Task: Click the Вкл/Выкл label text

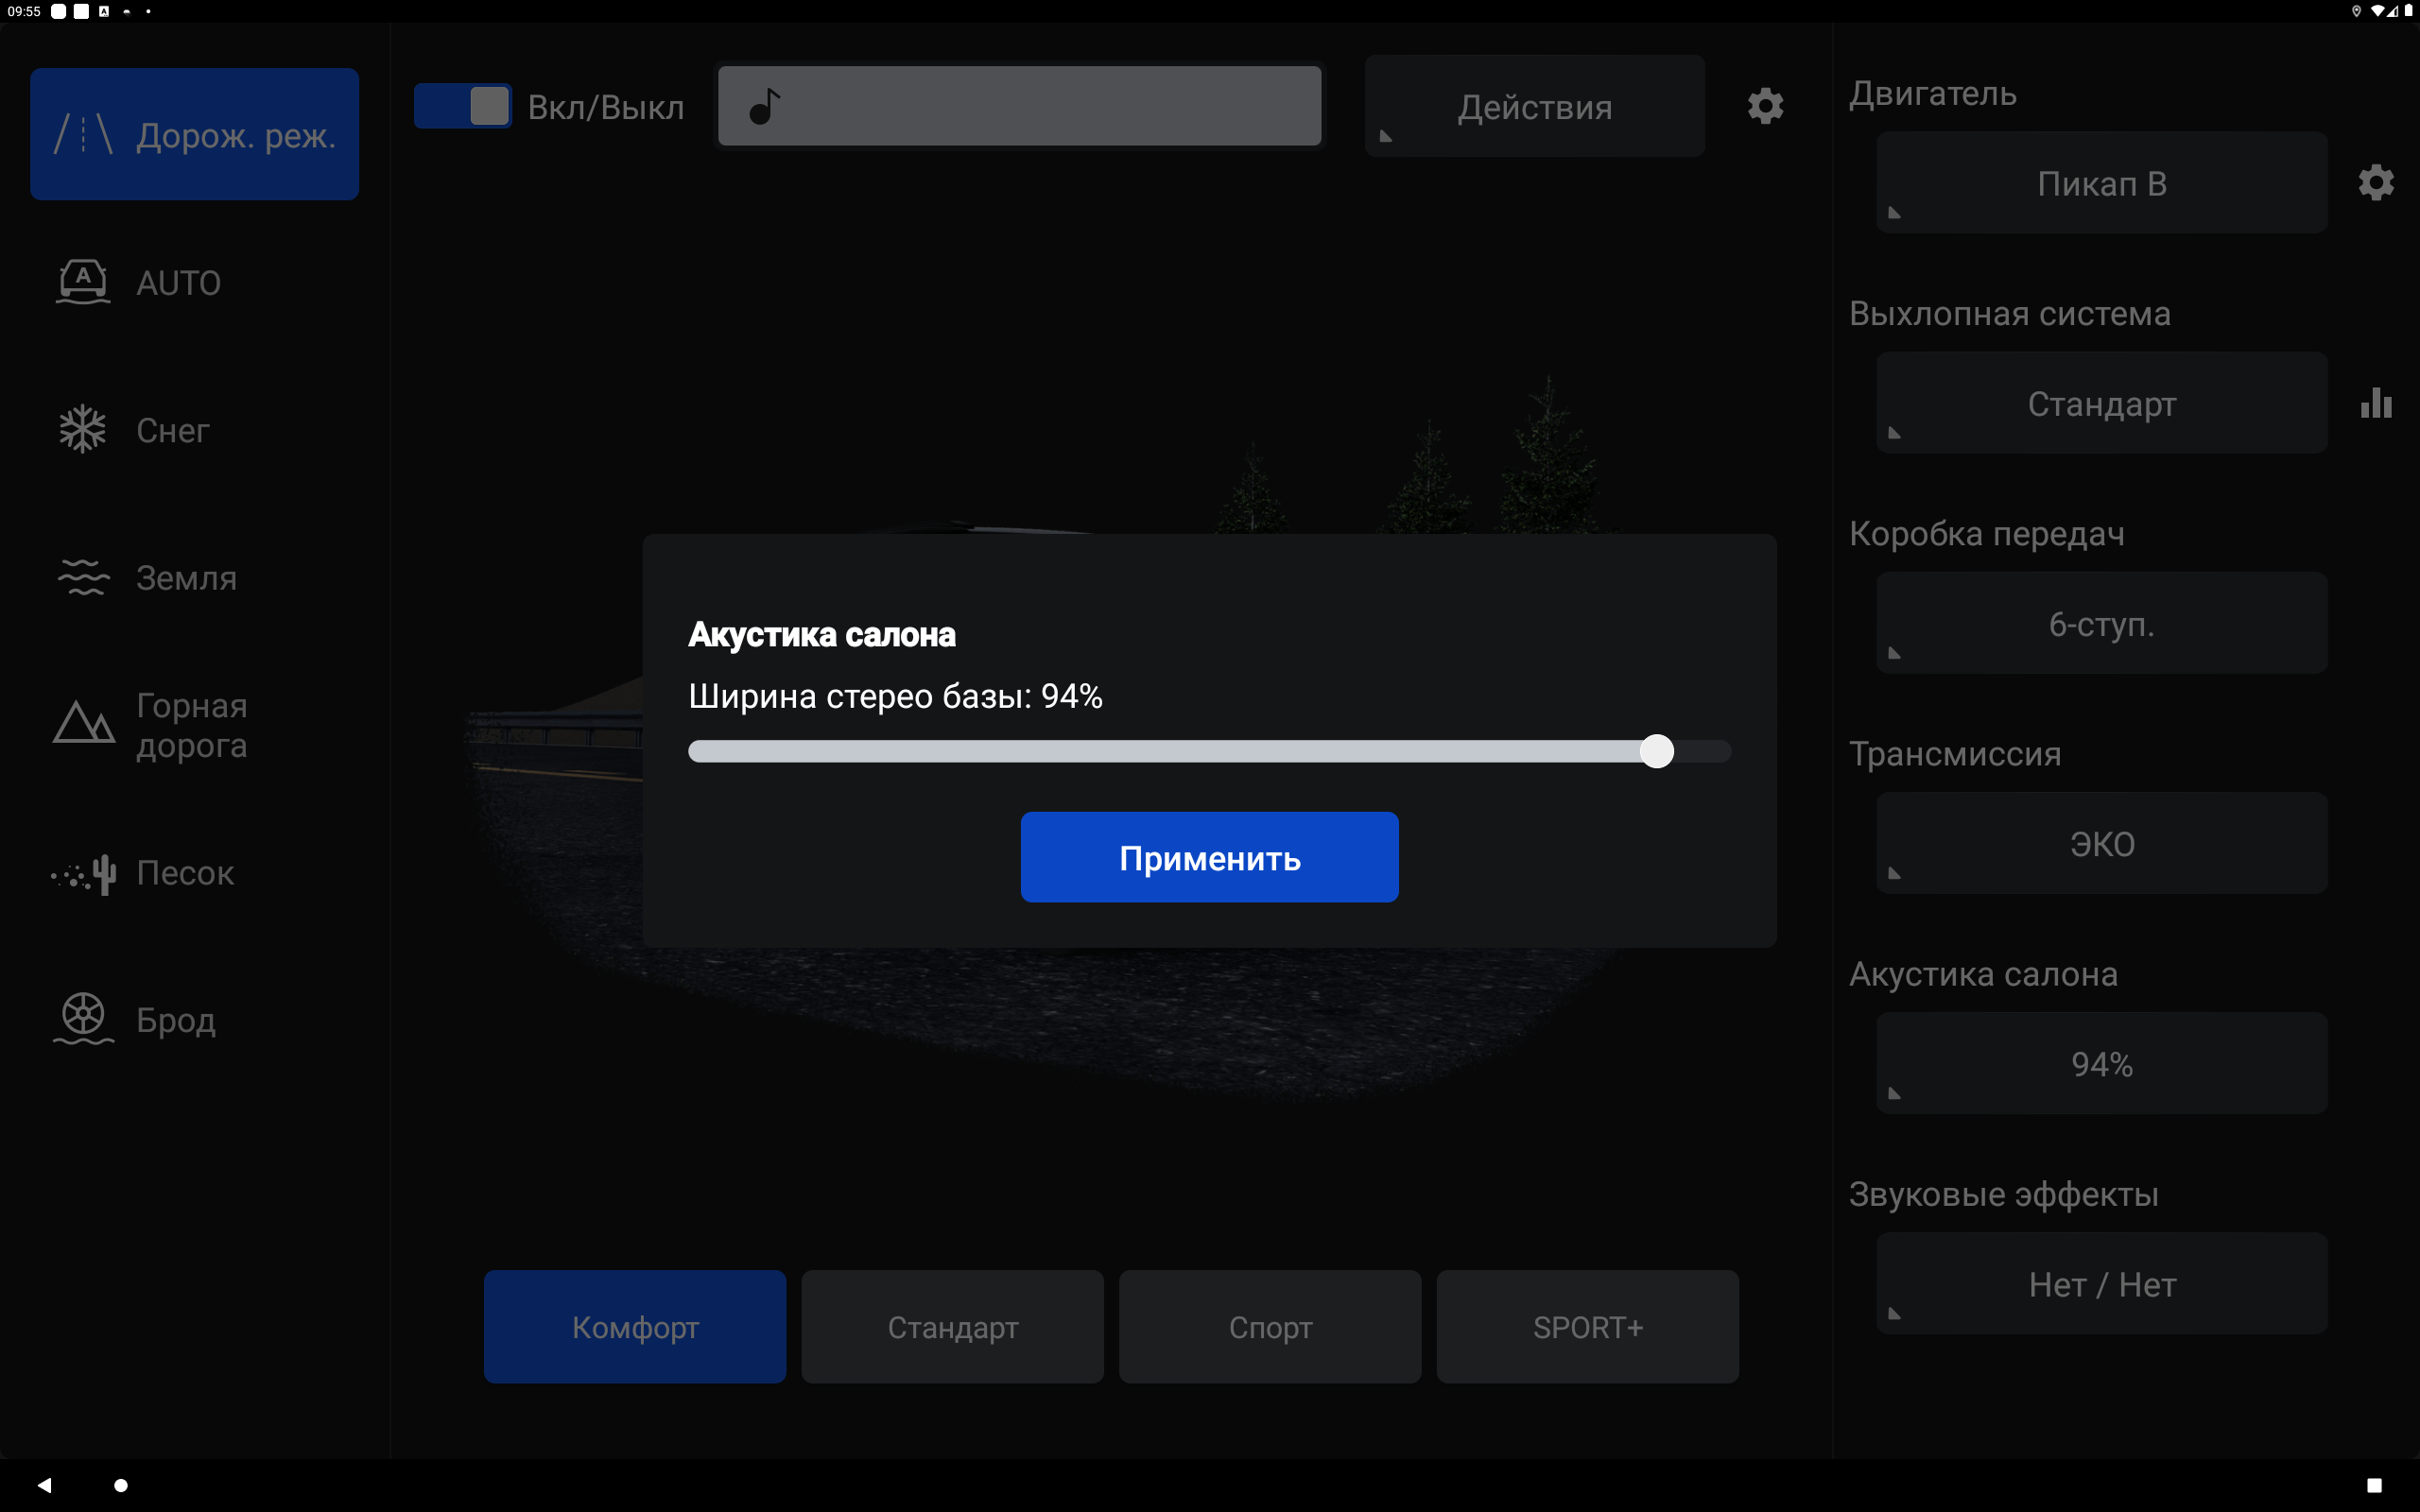Action: [x=606, y=106]
